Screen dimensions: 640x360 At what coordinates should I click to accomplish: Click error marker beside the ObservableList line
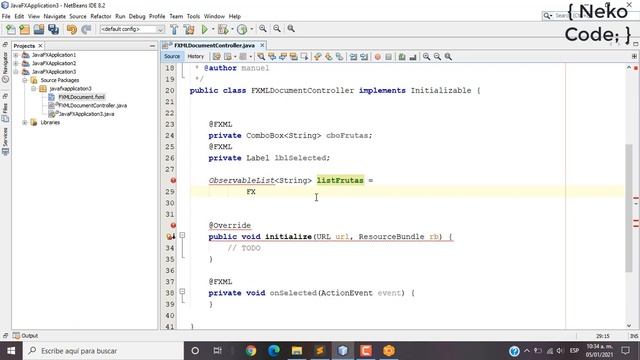(x=173, y=180)
